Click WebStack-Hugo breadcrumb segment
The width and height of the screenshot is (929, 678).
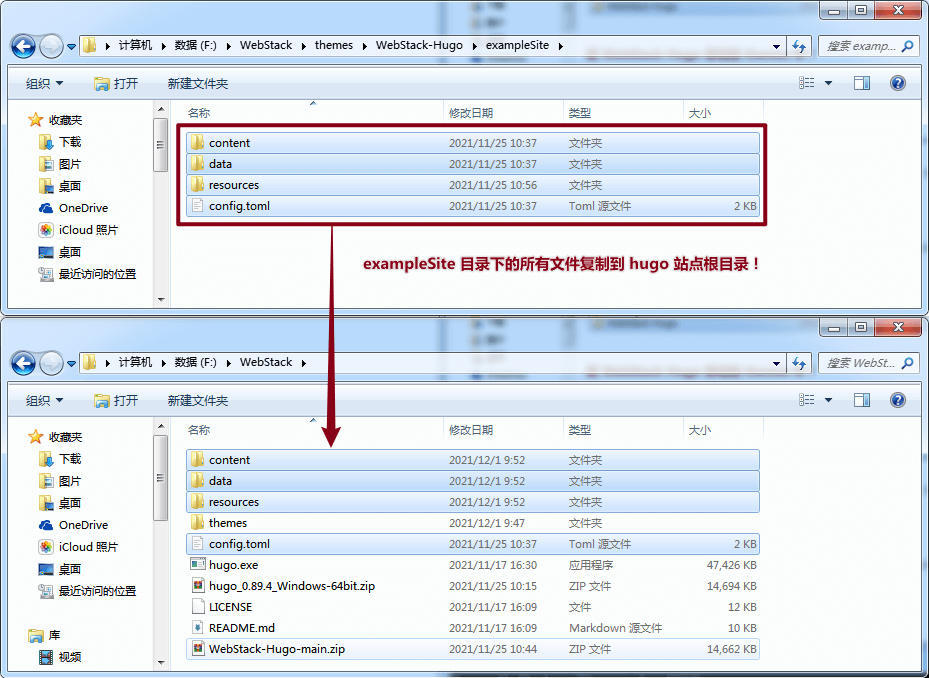[x=419, y=45]
